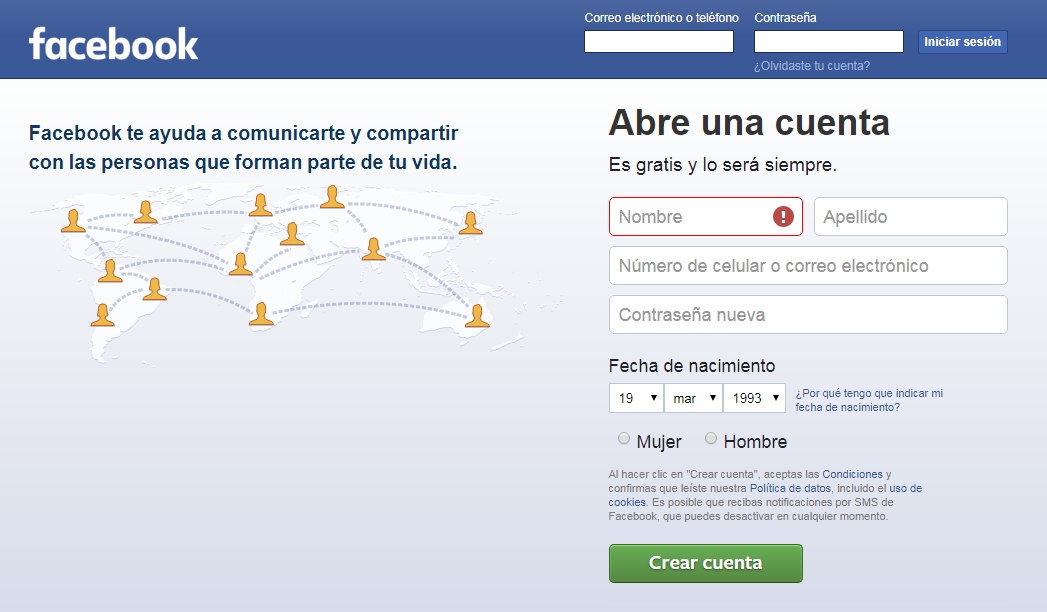1047x612 pixels.
Task: Open the birth year dropdown showing 1993
Action: pyautogui.click(x=755, y=398)
